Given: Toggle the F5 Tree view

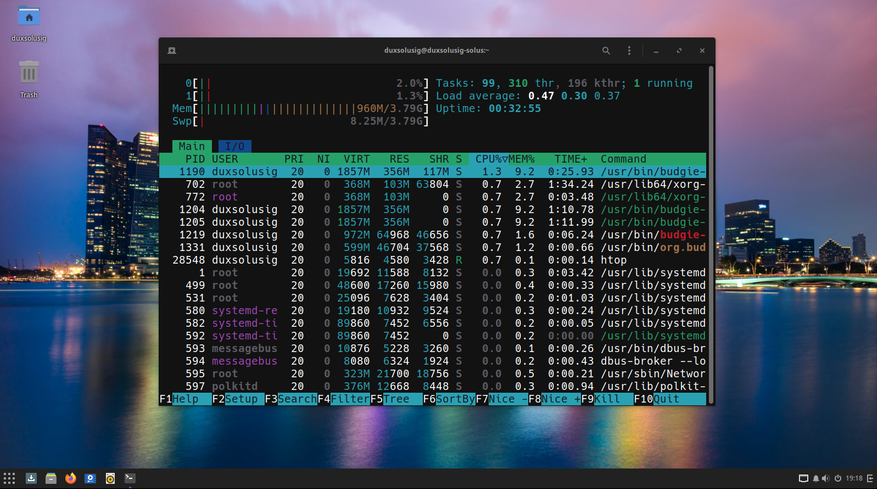Looking at the screenshot, I should point(397,399).
